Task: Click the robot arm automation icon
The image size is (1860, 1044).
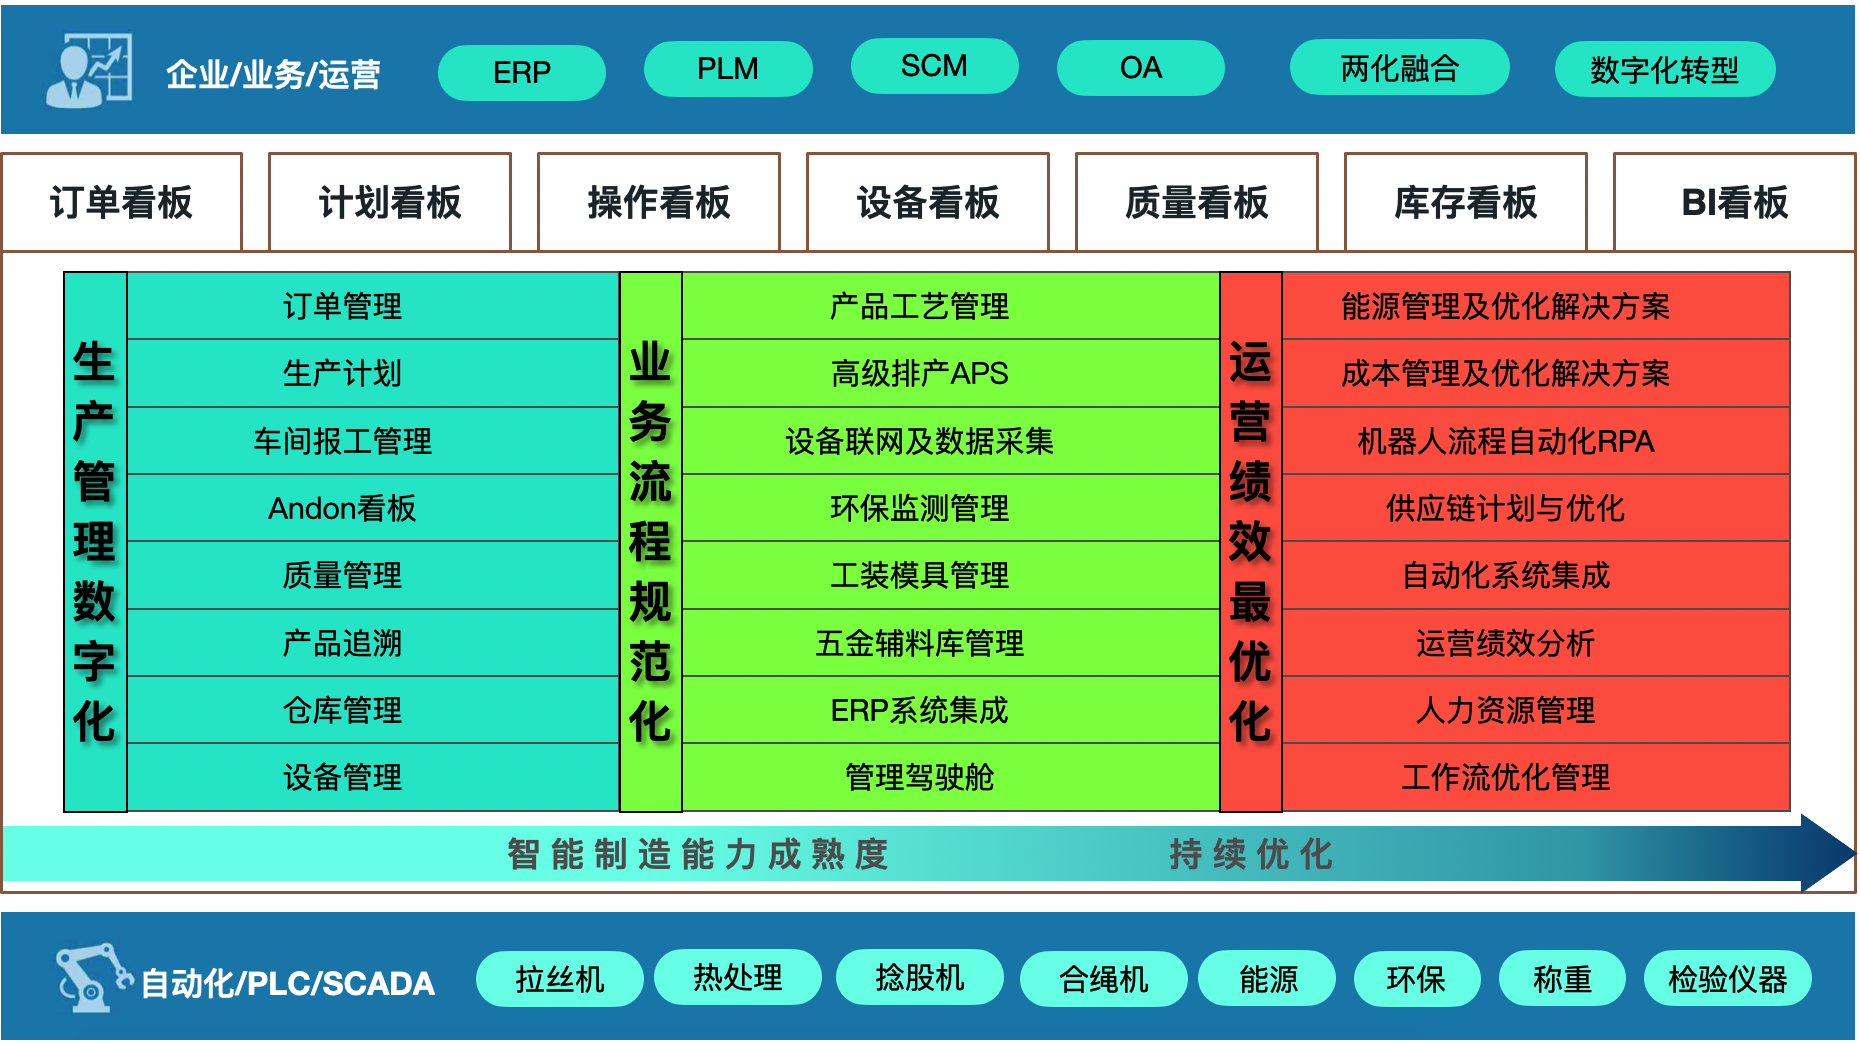Action: click(93, 976)
